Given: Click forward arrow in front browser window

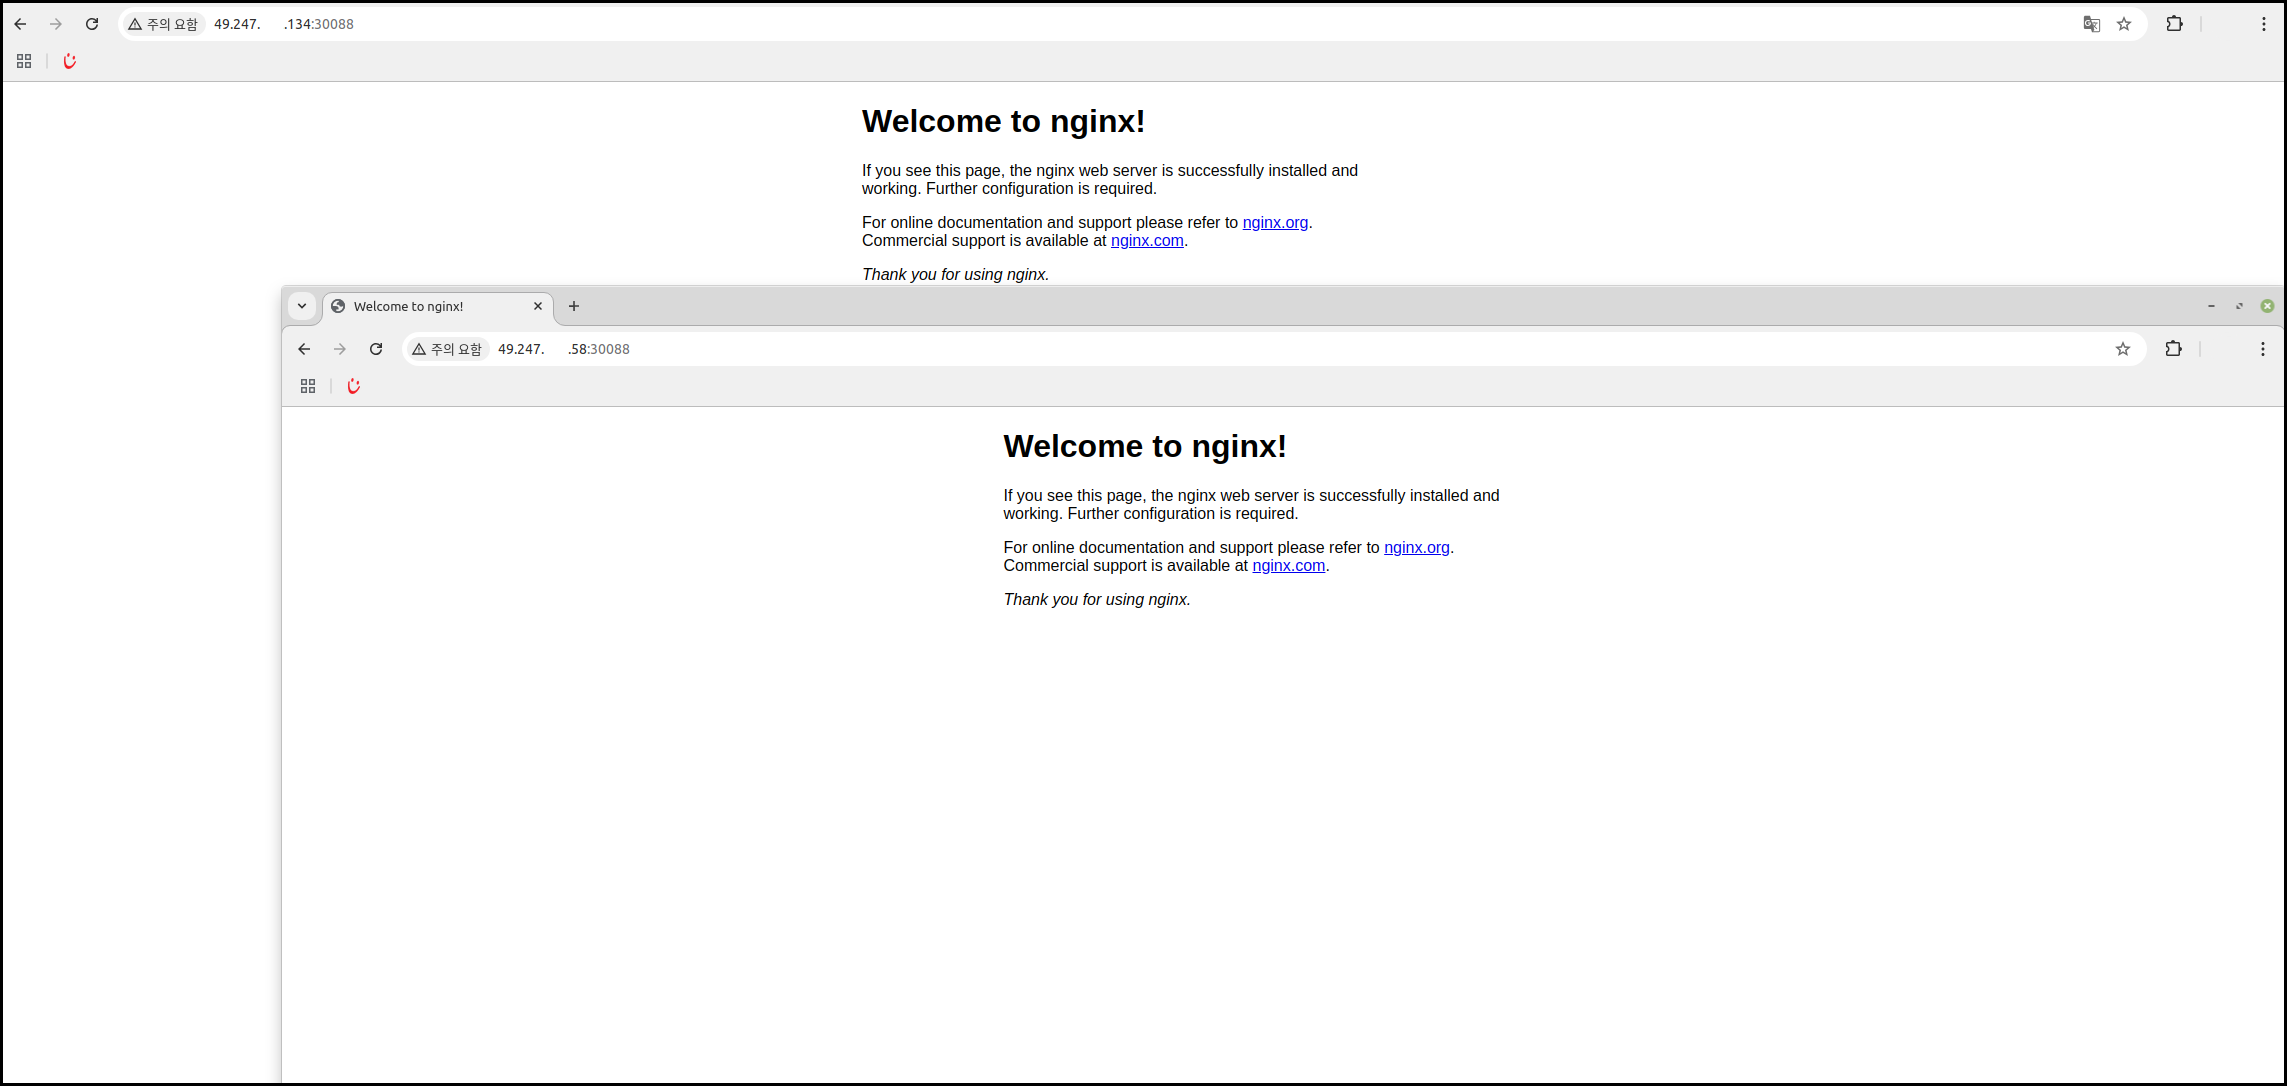Looking at the screenshot, I should coord(340,349).
